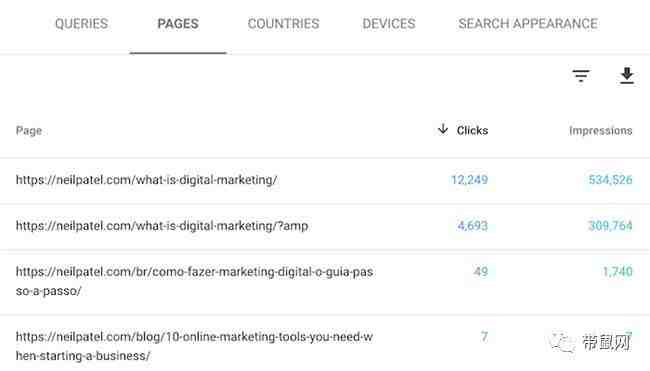The width and height of the screenshot is (650, 371).
Task: Open the Search Appearance tab
Action: (528, 24)
